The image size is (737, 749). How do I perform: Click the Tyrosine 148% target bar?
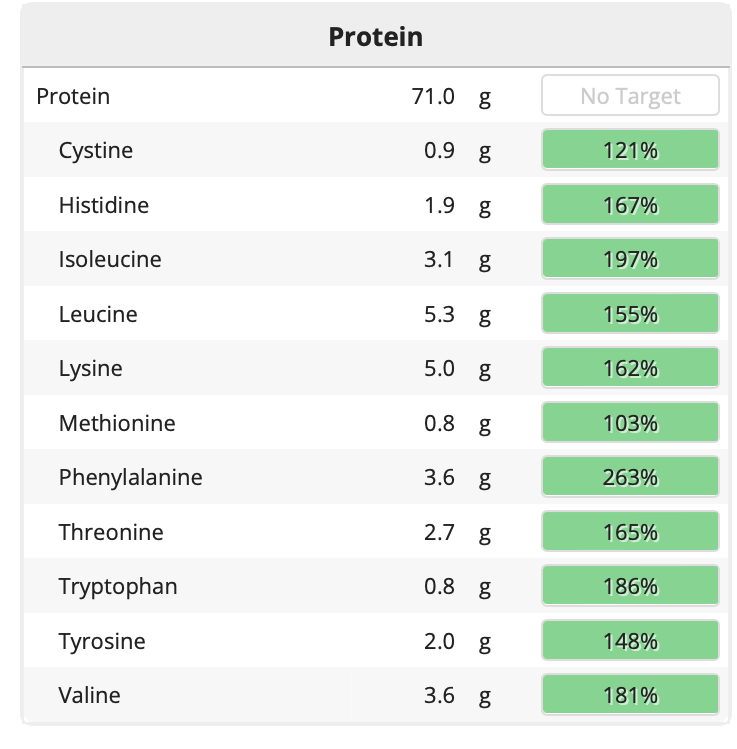tap(630, 641)
